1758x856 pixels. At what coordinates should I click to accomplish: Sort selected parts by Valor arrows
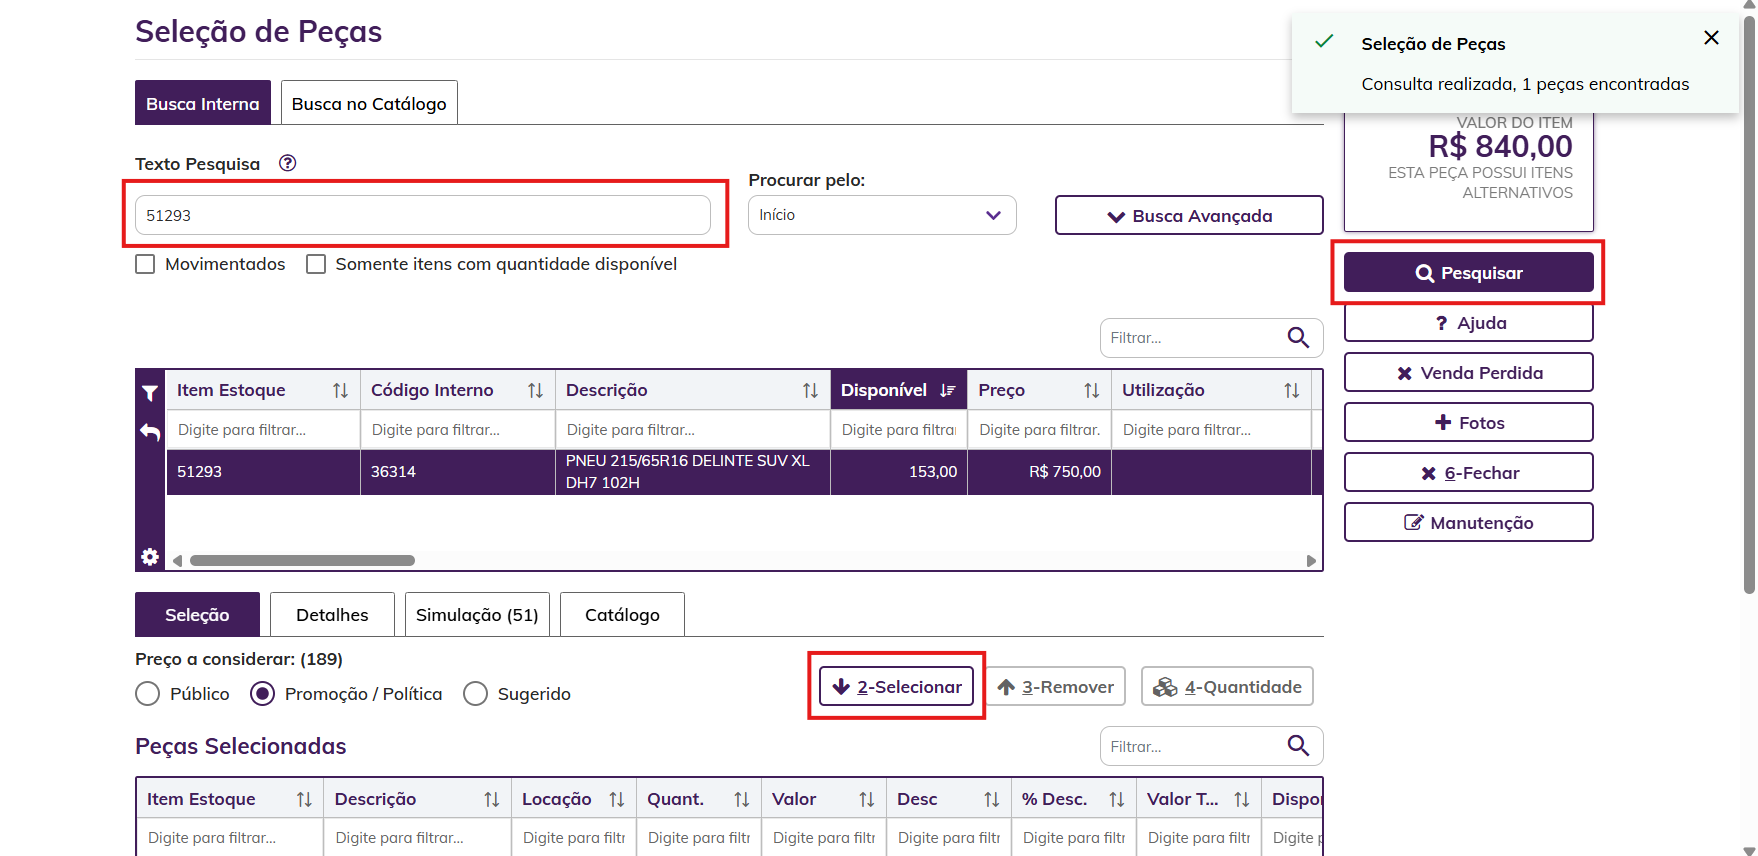pos(866,800)
